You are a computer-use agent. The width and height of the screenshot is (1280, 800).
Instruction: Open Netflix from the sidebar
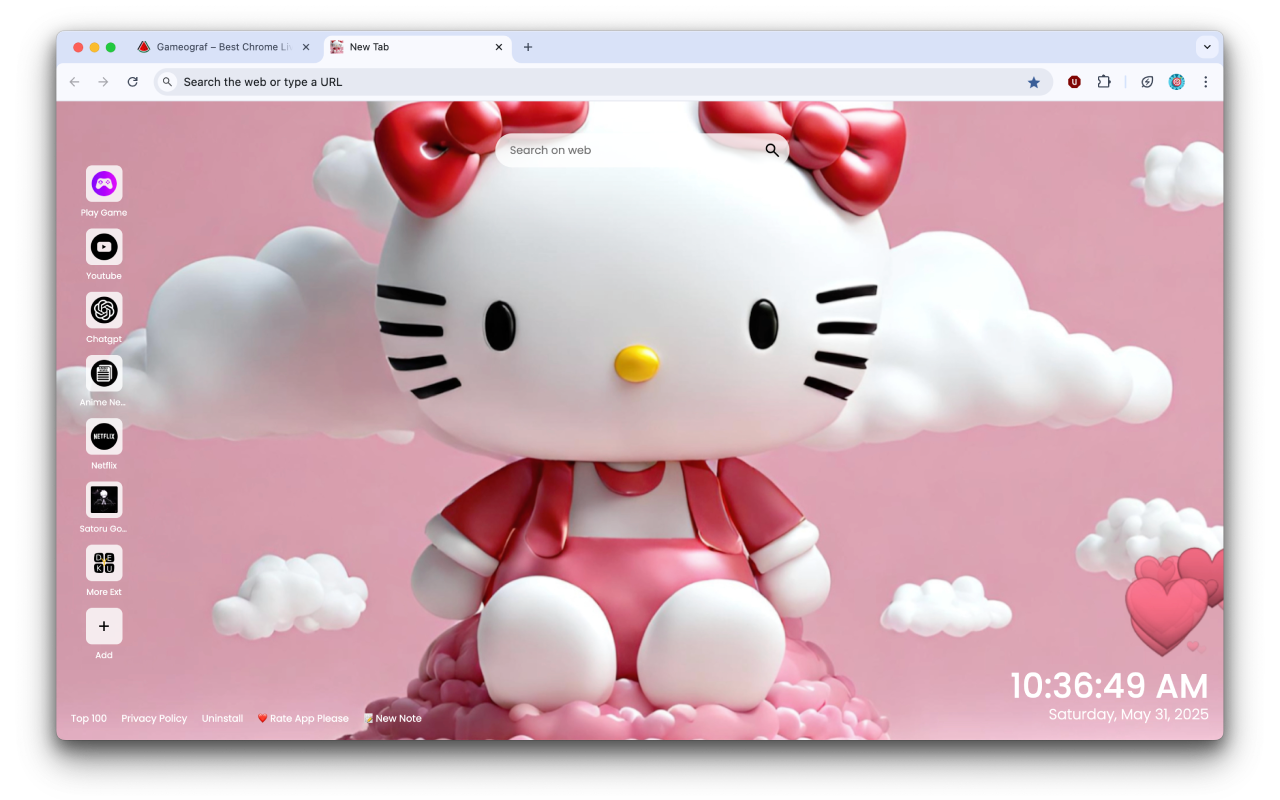[x=104, y=437]
